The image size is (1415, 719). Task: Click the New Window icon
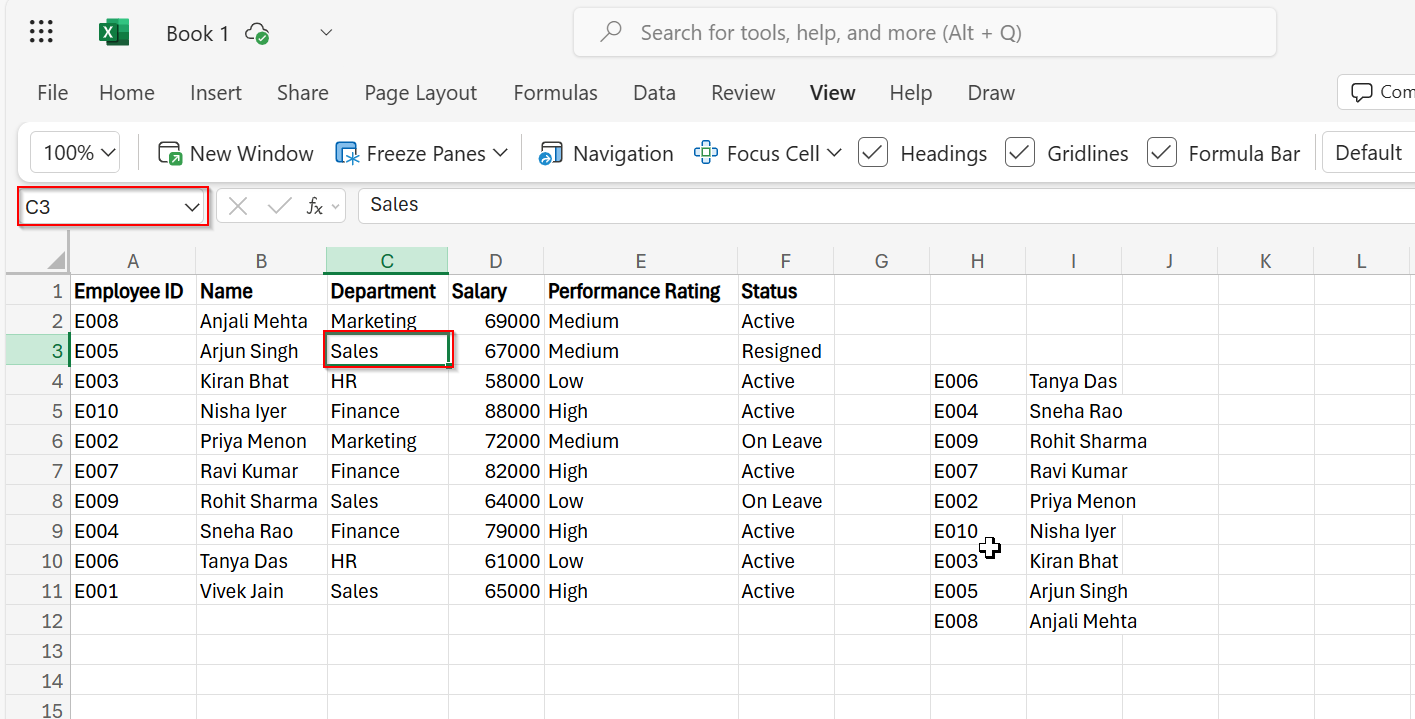click(x=168, y=152)
